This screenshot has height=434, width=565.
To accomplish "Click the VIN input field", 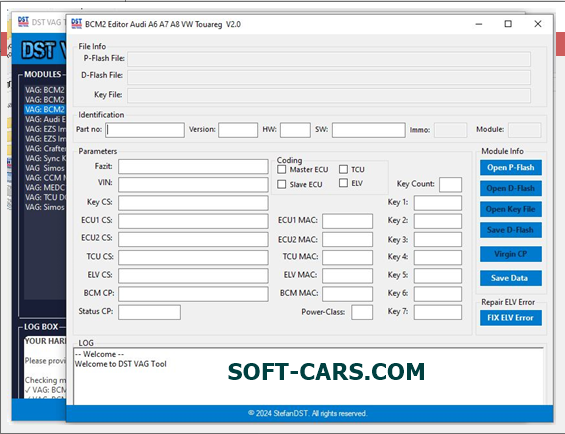I will point(193,185).
